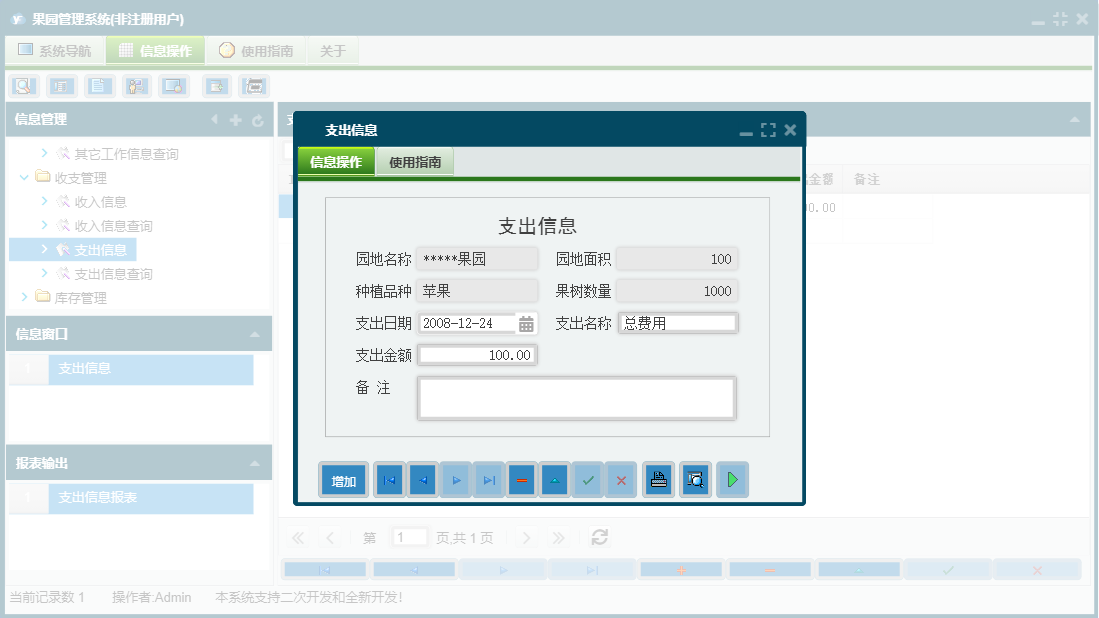Screen dimensions: 1099x618
Task: Cancel editing with the red X icon
Action: [620, 480]
